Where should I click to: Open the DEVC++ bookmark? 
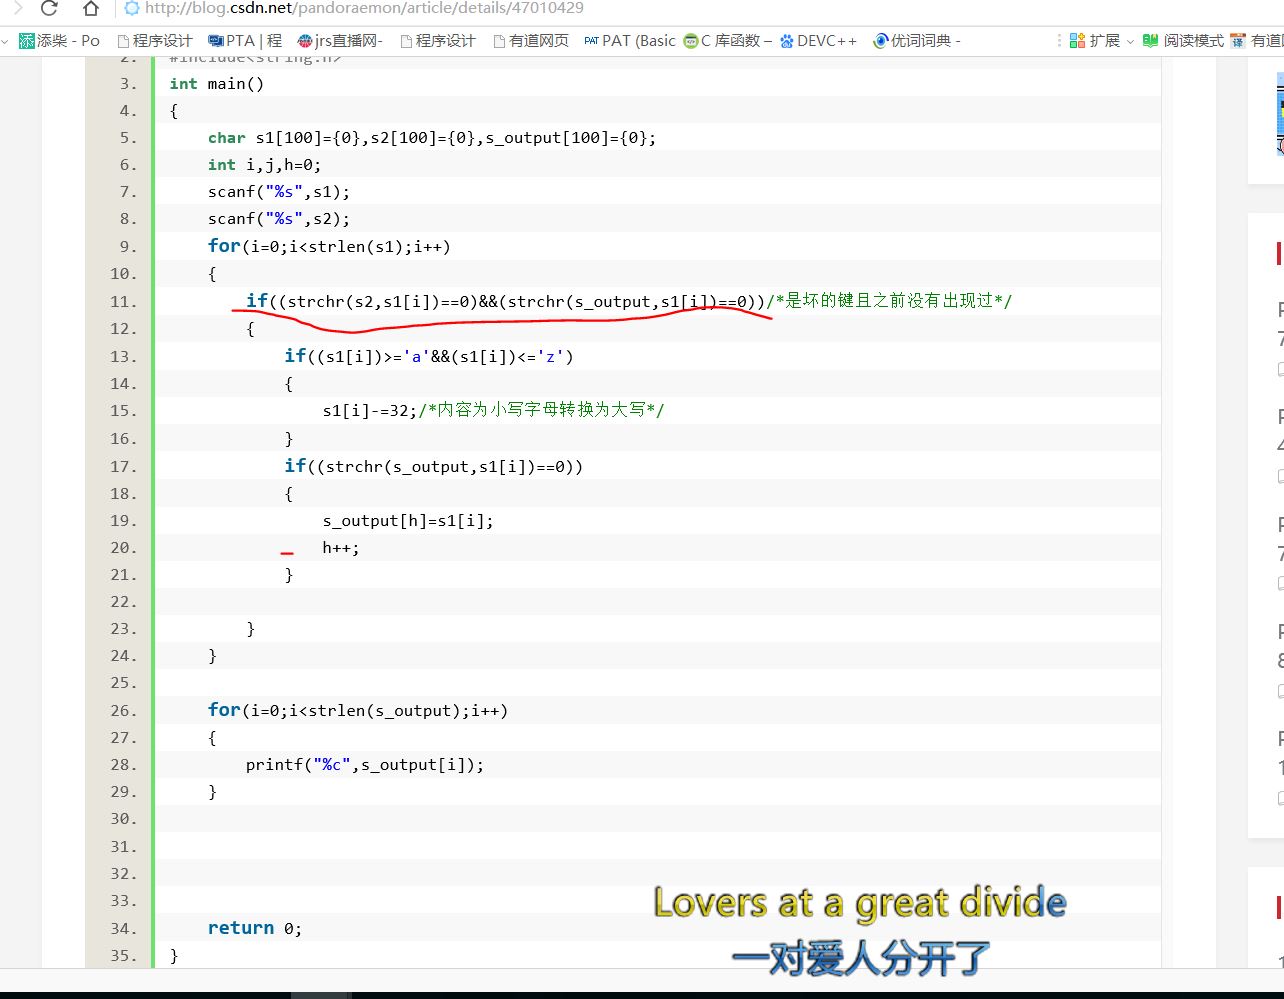tap(818, 41)
